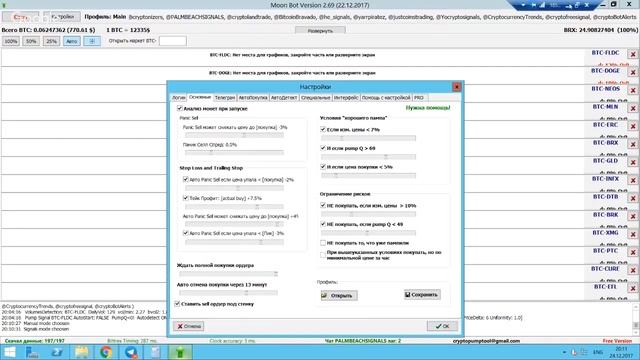Viewport: 640px width, 360px height.
Task: Open Google Chrome from the taskbar
Action: [106, 352]
